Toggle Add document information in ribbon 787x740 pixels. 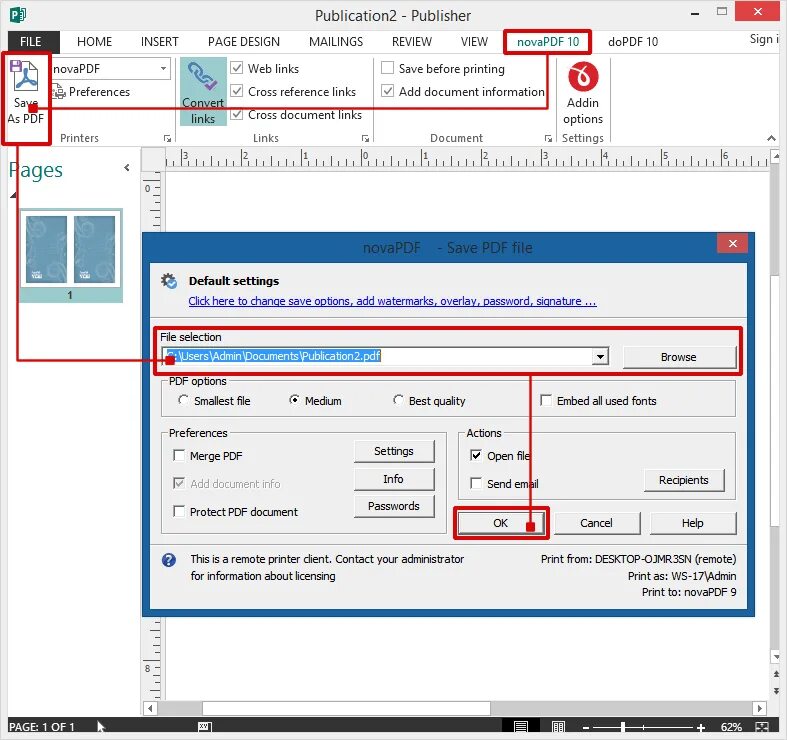[x=387, y=91]
